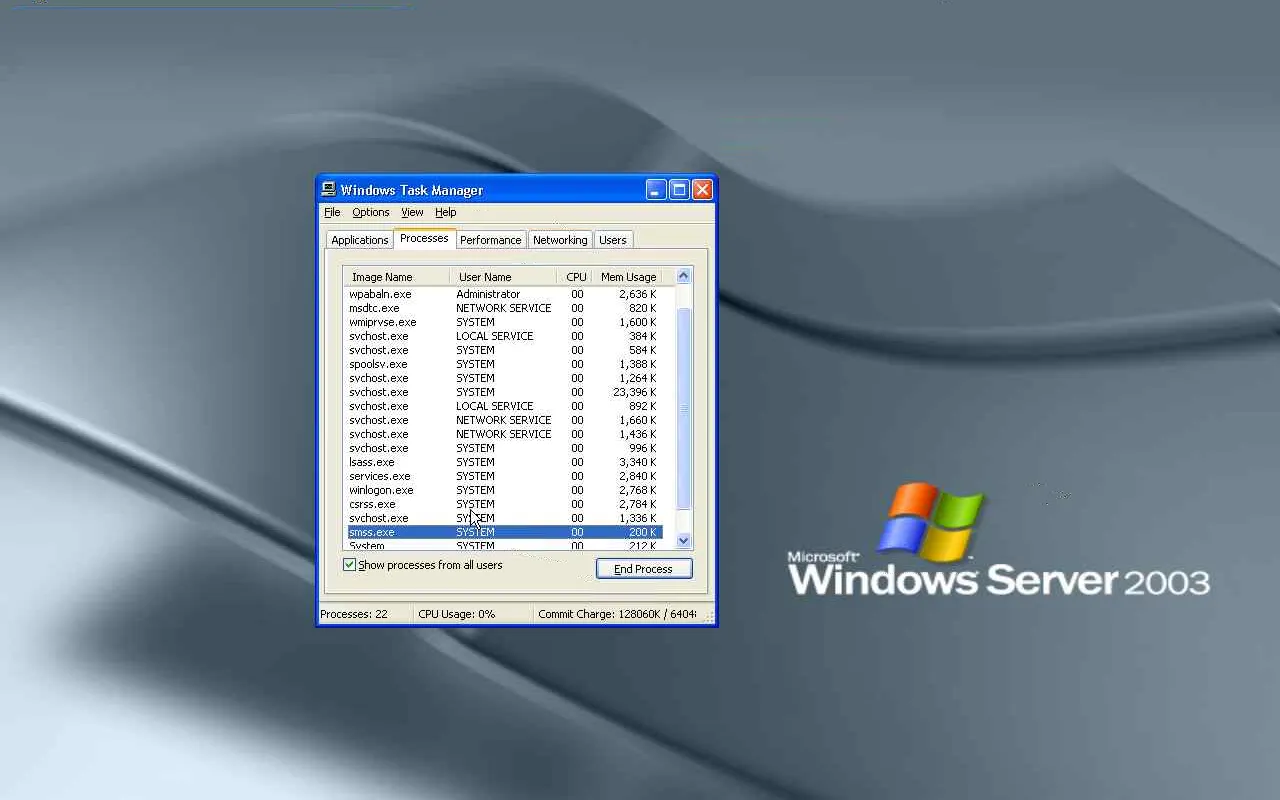
Task: Toggle Show processes from all users checkbox
Action: pos(350,565)
